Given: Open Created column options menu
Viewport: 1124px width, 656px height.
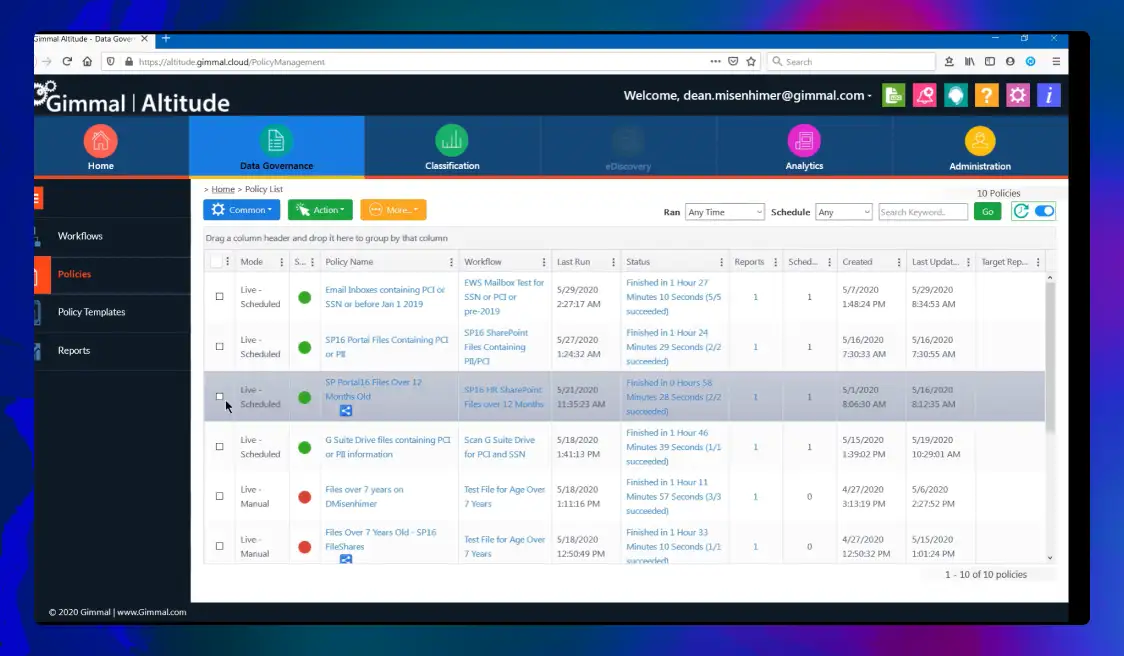Looking at the screenshot, I should point(899,262).
